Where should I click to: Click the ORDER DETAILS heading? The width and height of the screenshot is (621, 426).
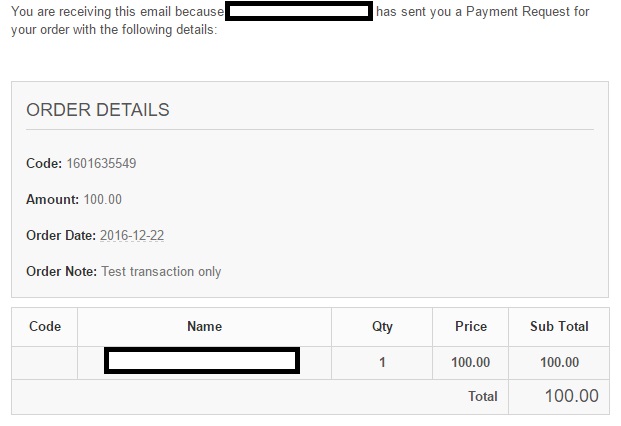pyautogui.click(x=98, y=110)
